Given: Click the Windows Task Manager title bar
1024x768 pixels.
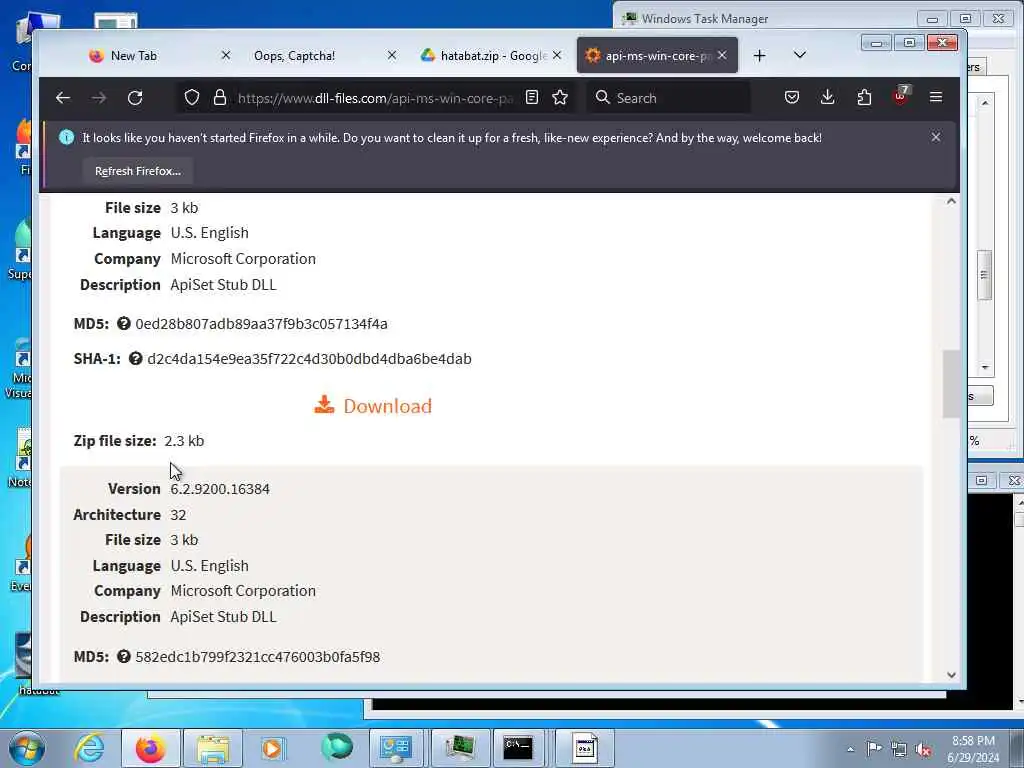Looking at the screenshot, I should tap(764, 18).
